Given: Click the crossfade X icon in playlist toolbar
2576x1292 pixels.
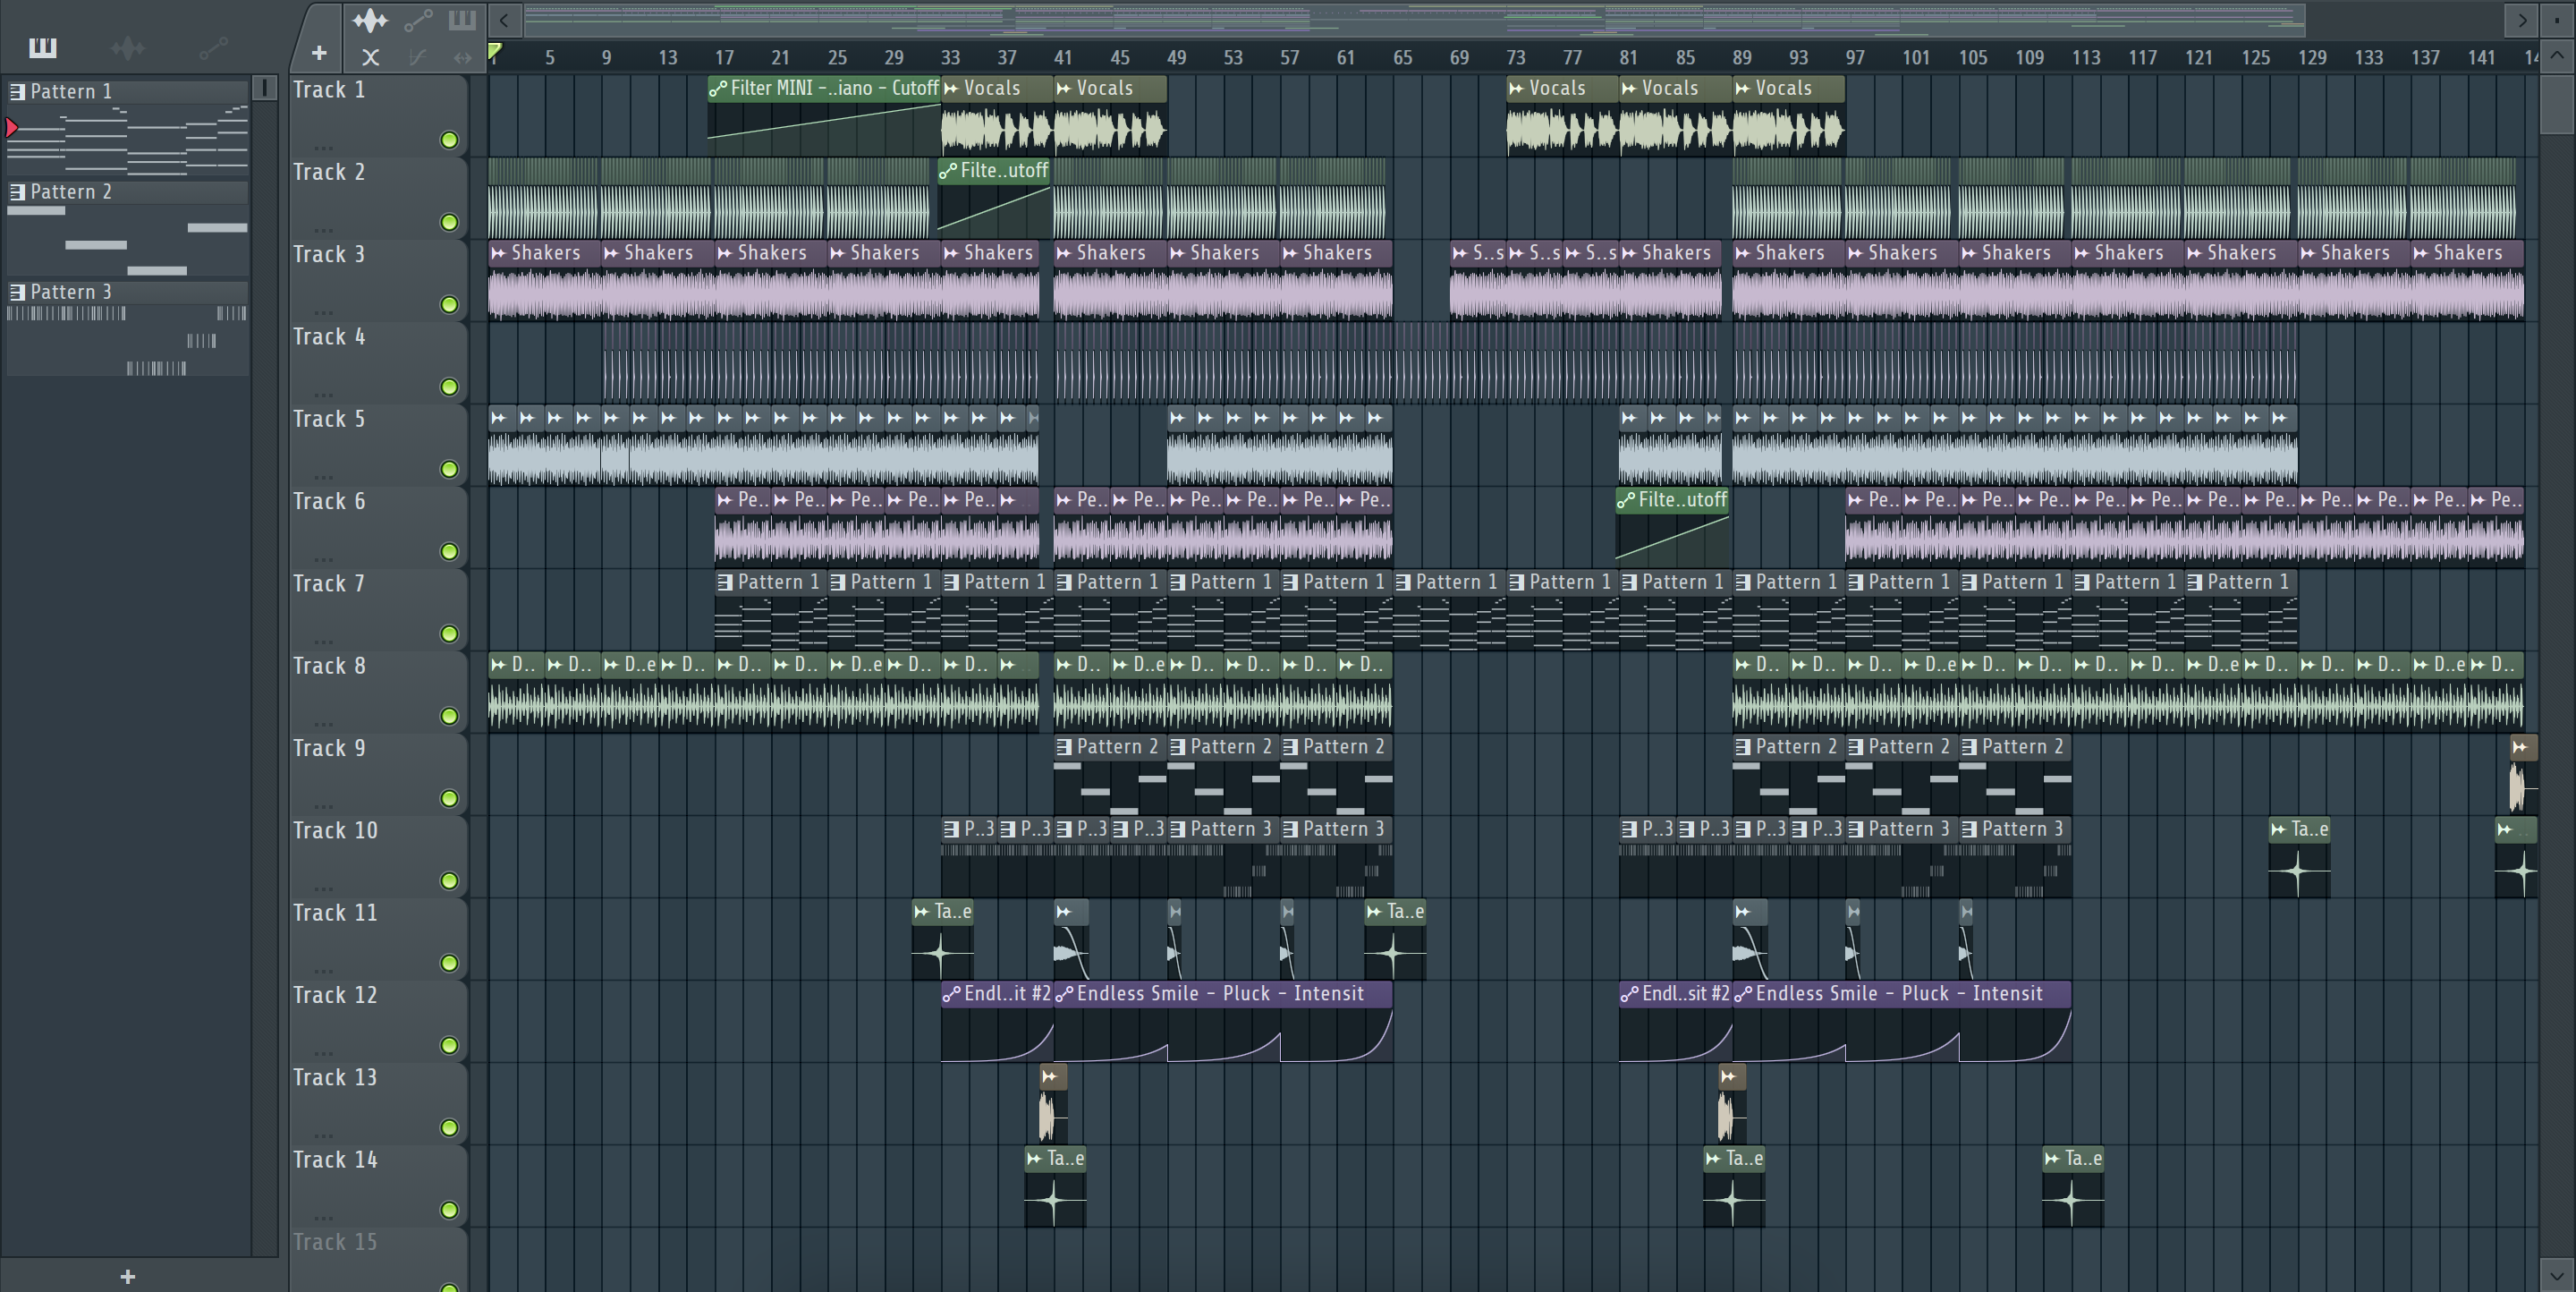Looking at the screenshot, I should pyautogui.click(x=370, y=57).
